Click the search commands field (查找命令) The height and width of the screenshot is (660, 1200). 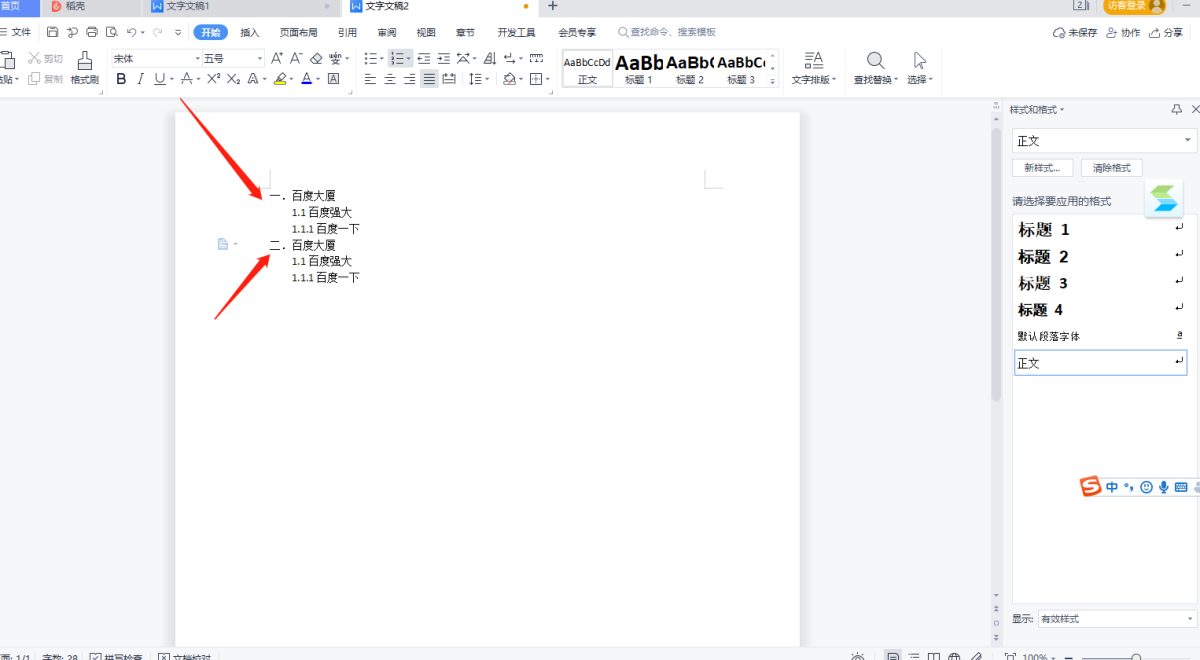coord(667,32)
